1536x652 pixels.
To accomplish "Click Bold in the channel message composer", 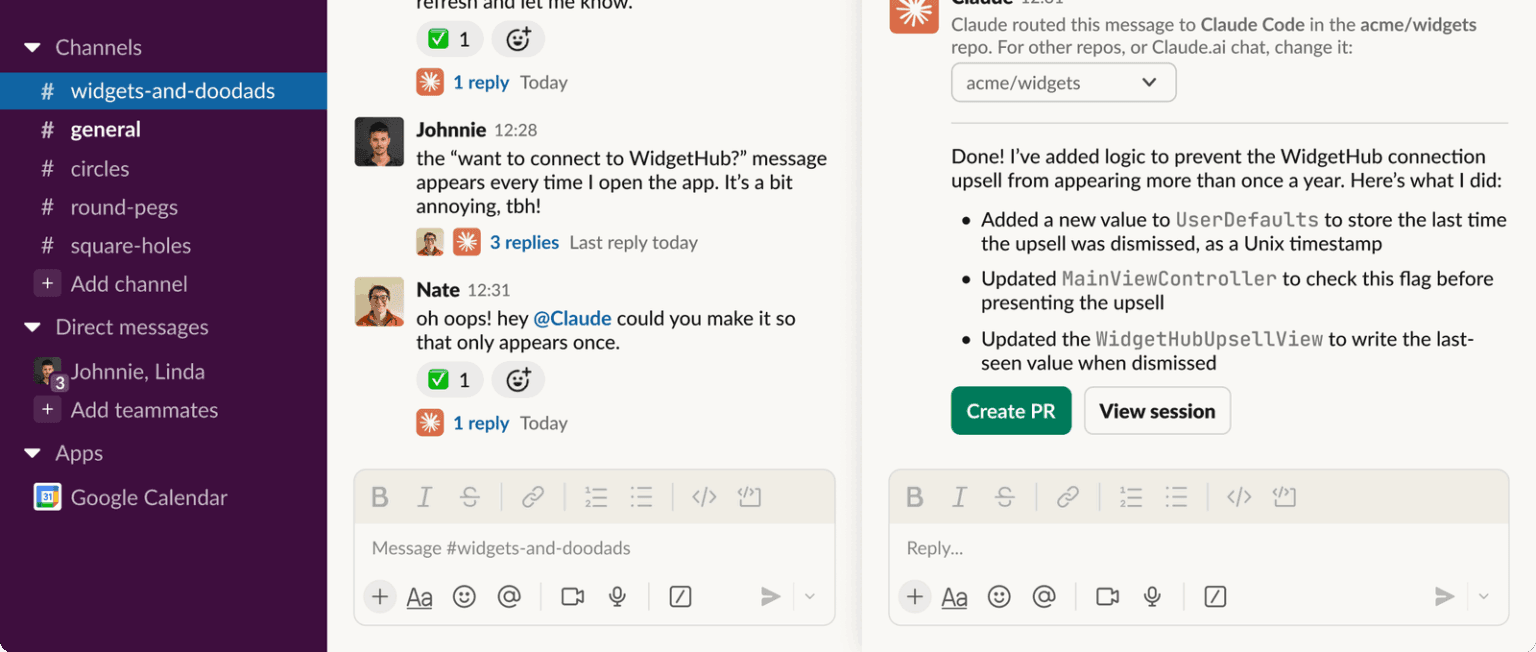I will click(379, 497).
